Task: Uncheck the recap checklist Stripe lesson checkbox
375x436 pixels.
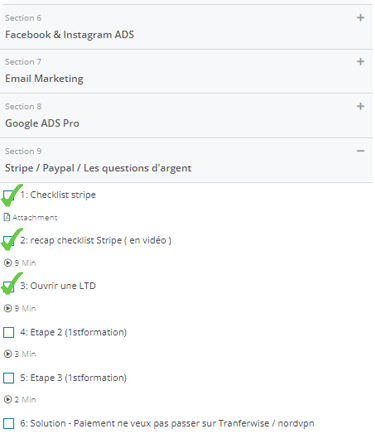Action: [x=9, y=241]
